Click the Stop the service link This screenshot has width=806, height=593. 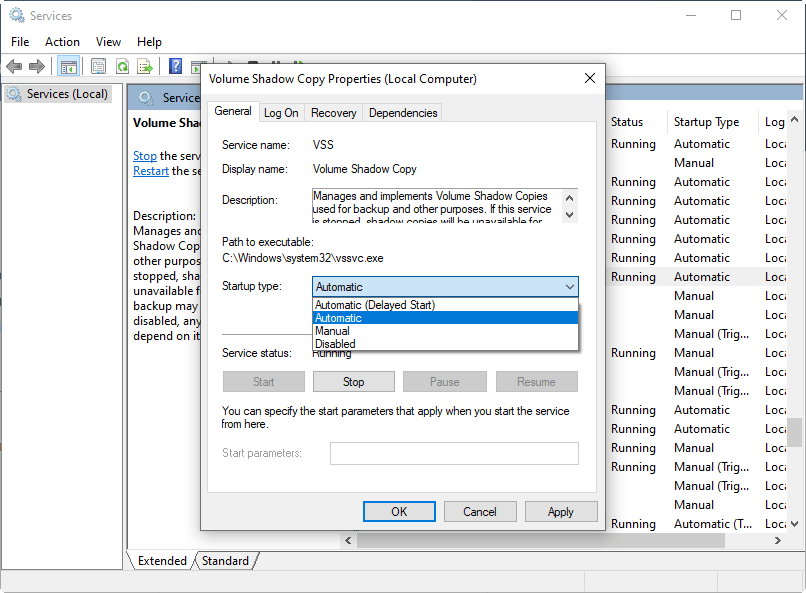coord(144,156)
